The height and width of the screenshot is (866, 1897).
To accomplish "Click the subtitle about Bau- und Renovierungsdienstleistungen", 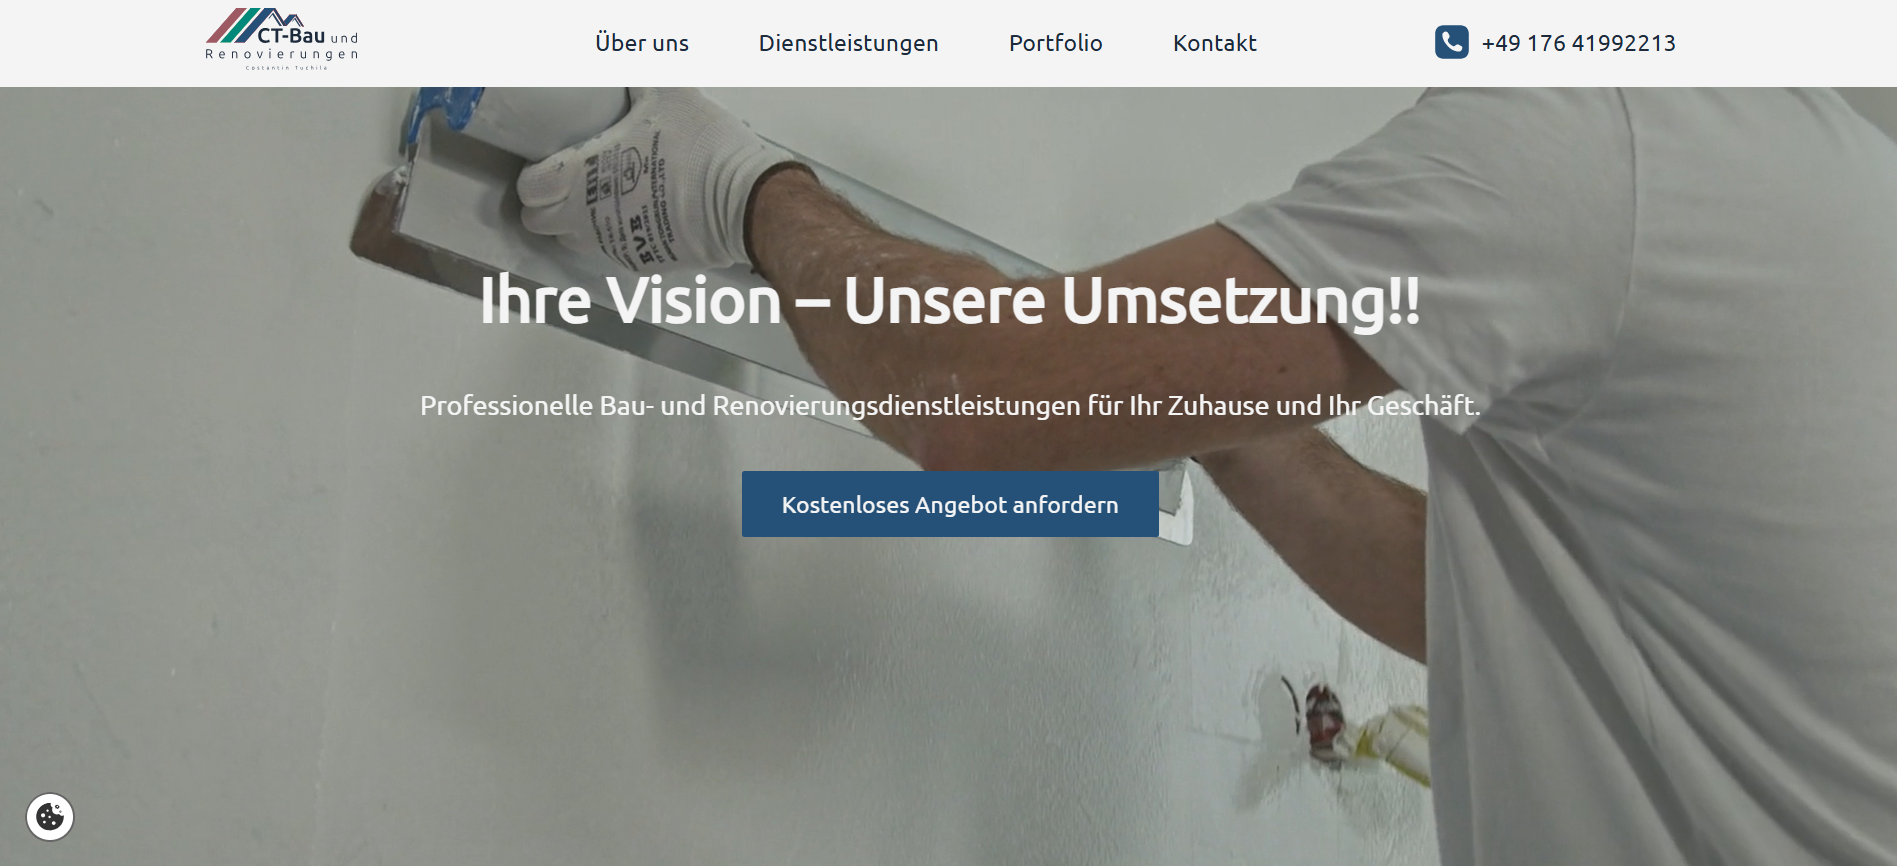I will 950,406.
